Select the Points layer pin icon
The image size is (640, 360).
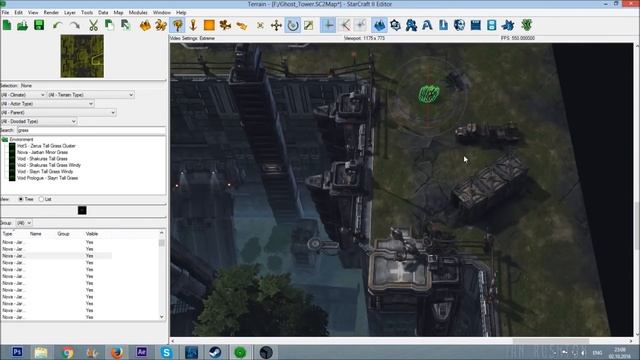click(x=193, y=25)
